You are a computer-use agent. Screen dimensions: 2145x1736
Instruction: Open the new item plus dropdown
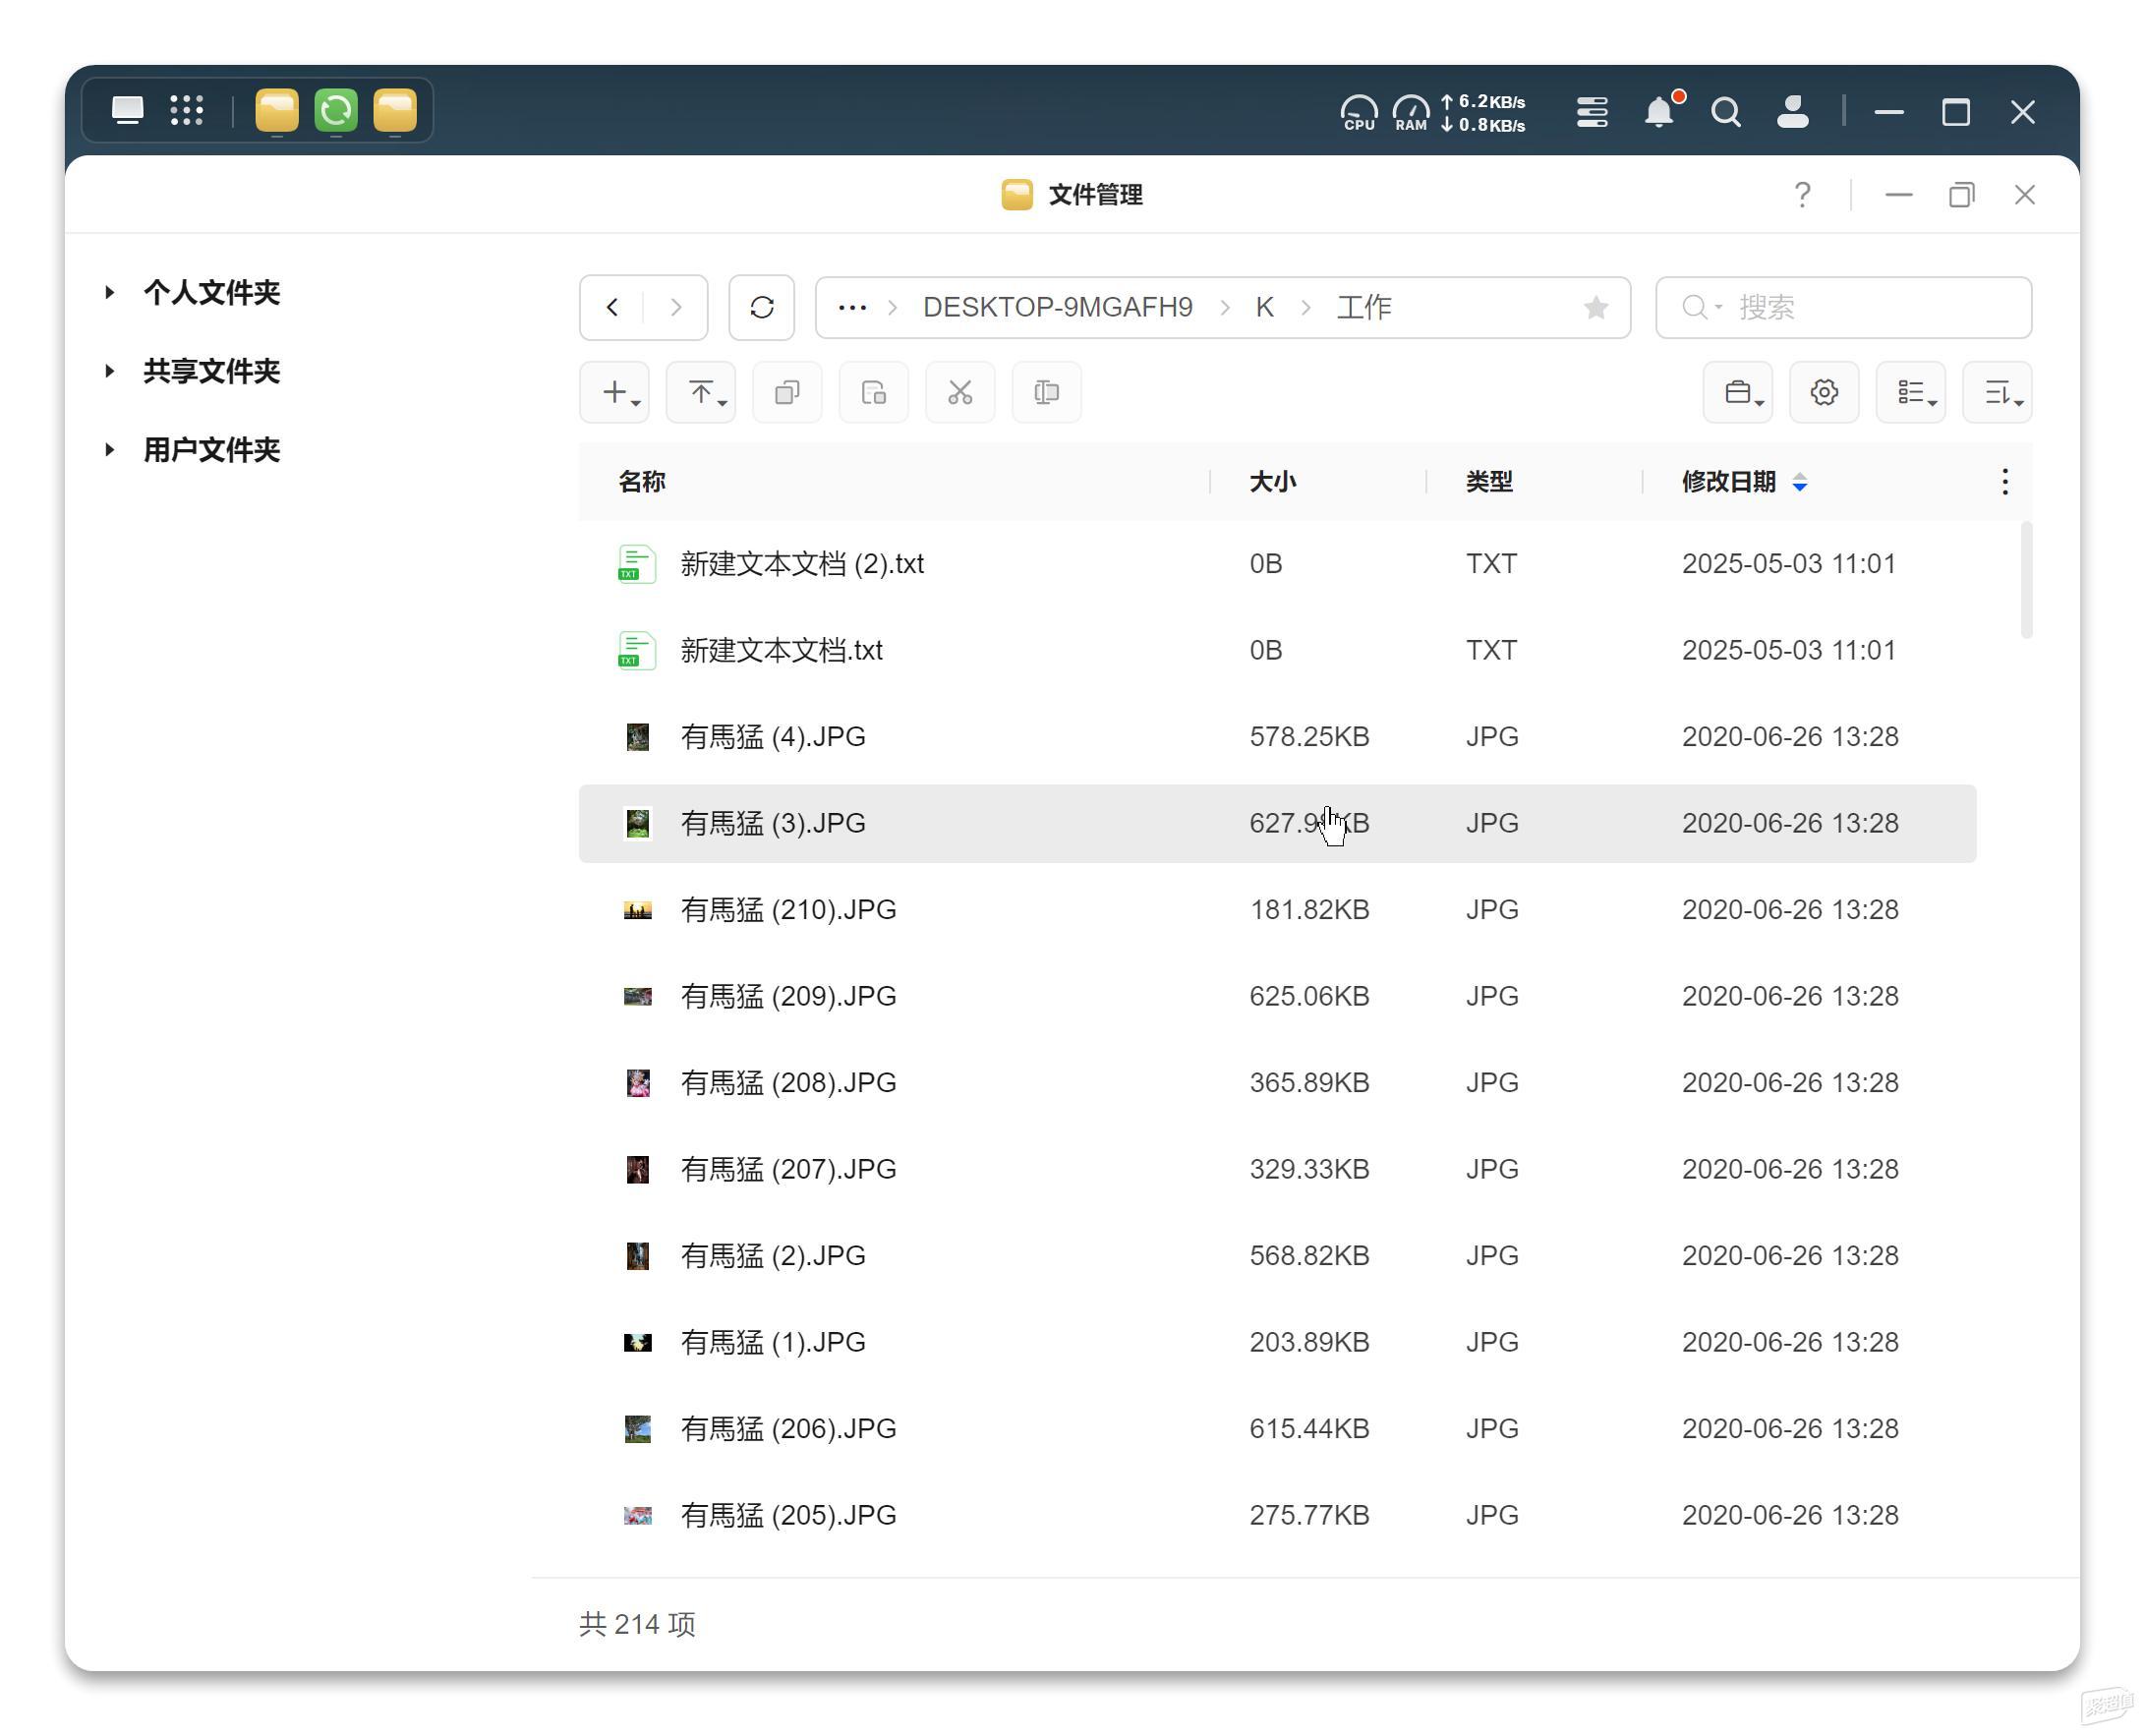tap(614, 392)
